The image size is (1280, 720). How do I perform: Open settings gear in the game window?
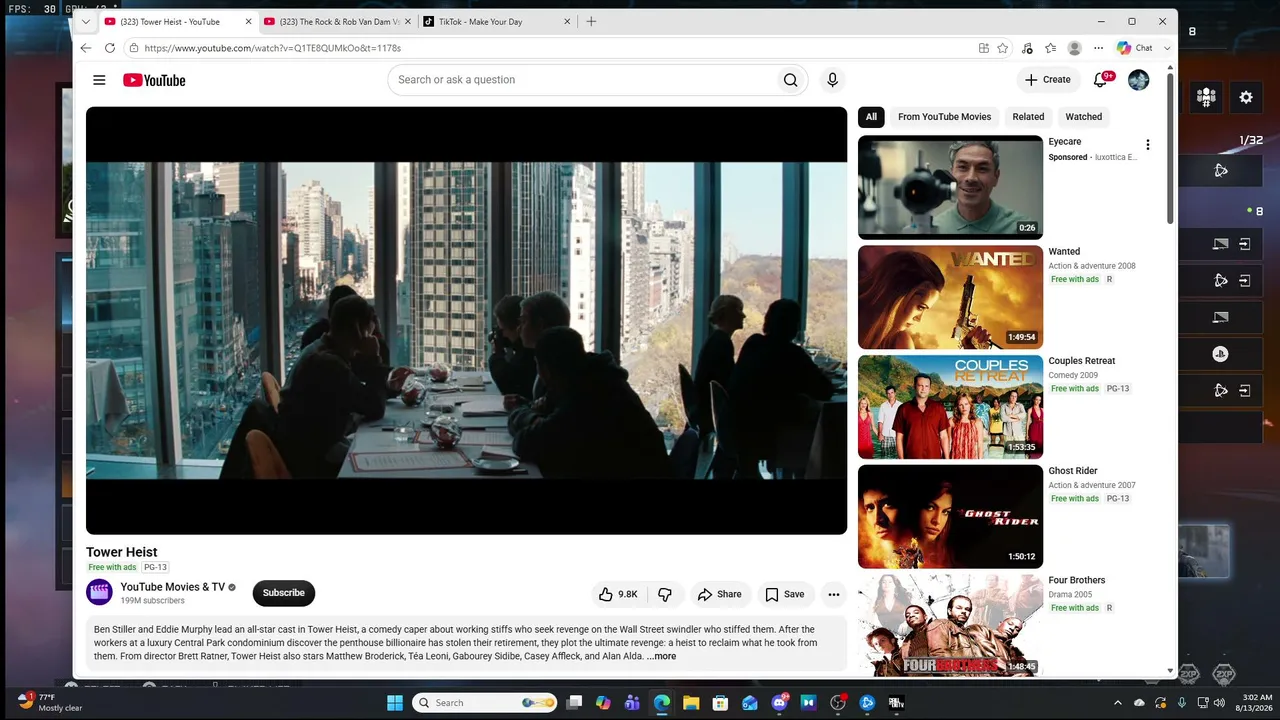[x=1246, y=97]
